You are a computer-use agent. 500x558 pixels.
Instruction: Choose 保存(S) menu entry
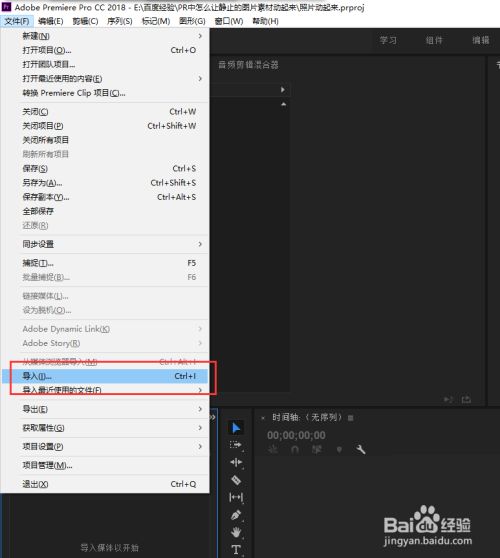tap(105, 169)
